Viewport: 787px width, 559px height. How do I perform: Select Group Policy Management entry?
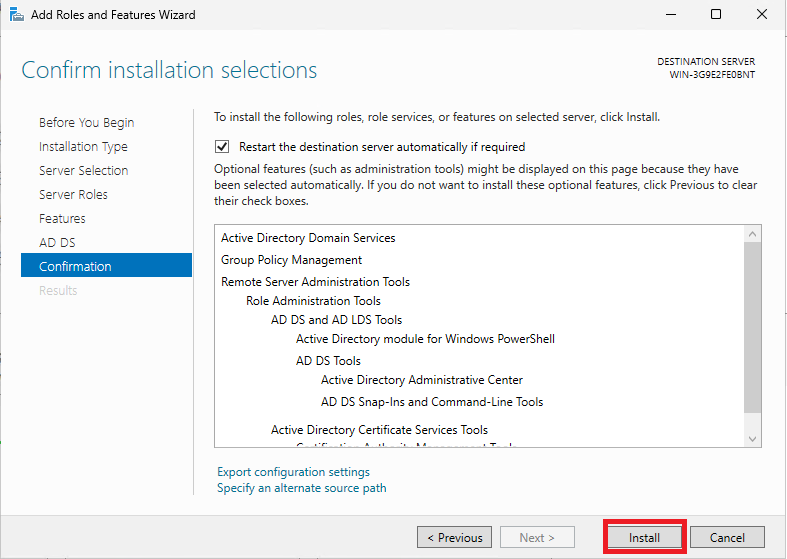(x=291, y=260)
